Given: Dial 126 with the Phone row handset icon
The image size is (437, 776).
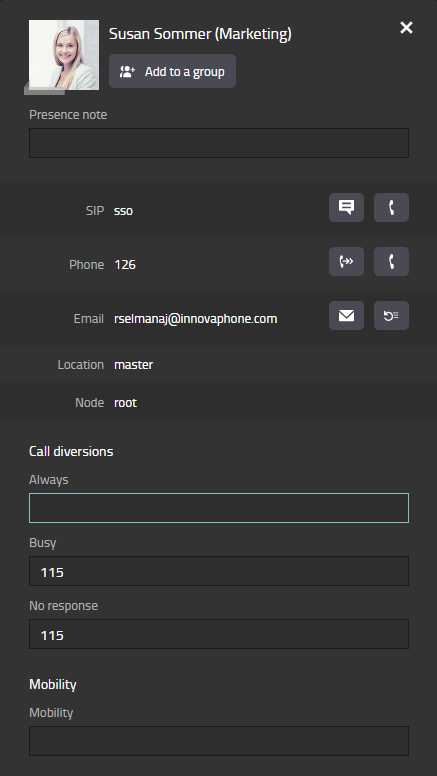Looking at the screenshot, I should pos(391,261).
